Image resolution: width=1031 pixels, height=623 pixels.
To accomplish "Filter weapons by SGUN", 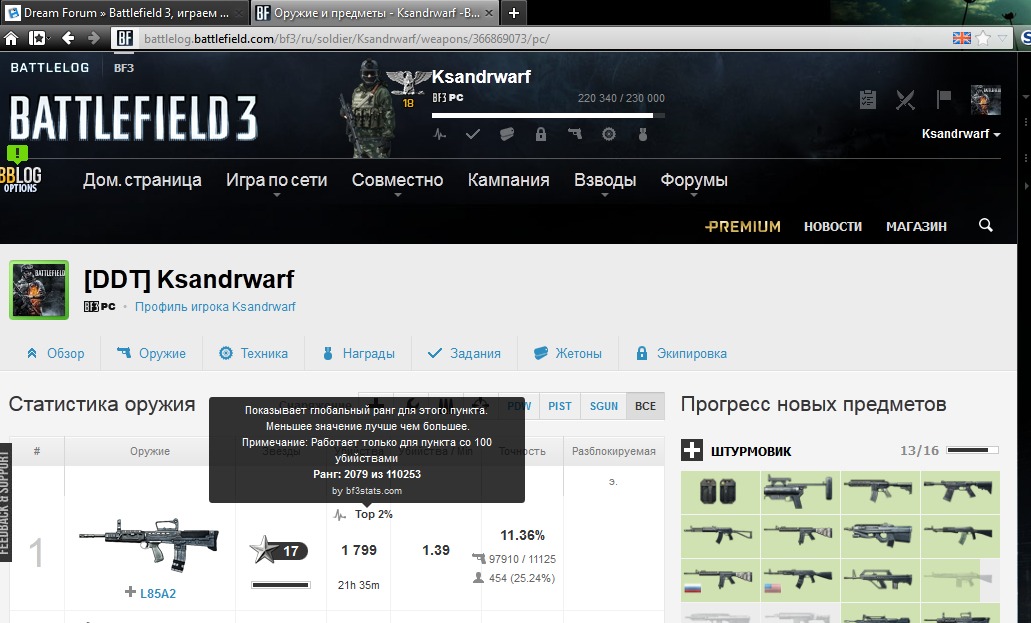I will click(x=604, y=406).
